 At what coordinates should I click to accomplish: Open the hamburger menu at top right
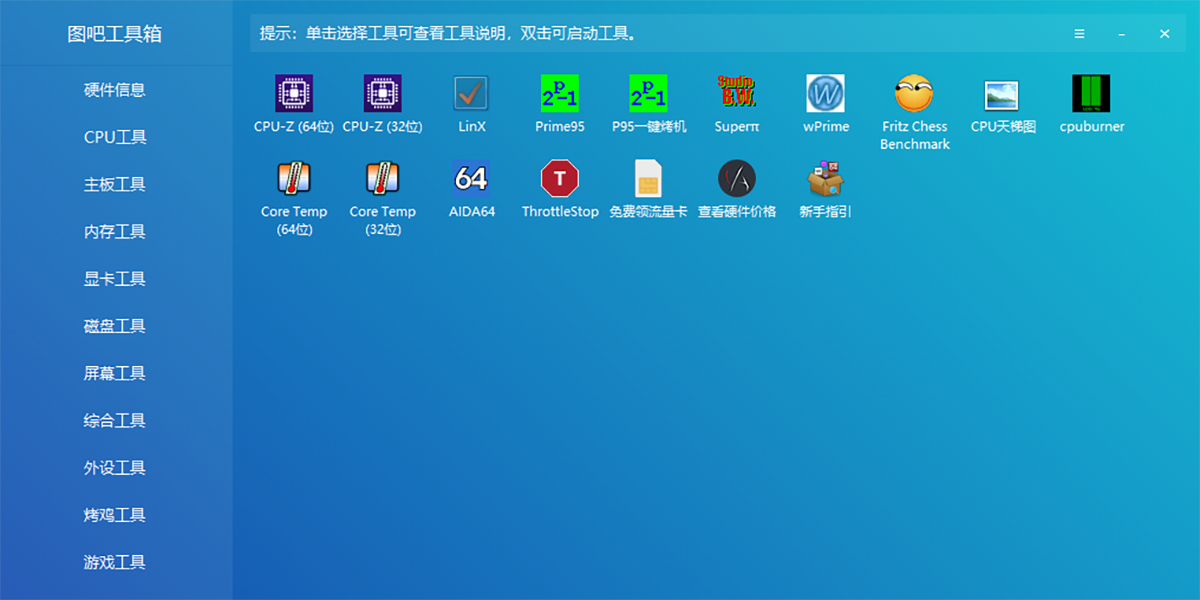pos(1079,33)
